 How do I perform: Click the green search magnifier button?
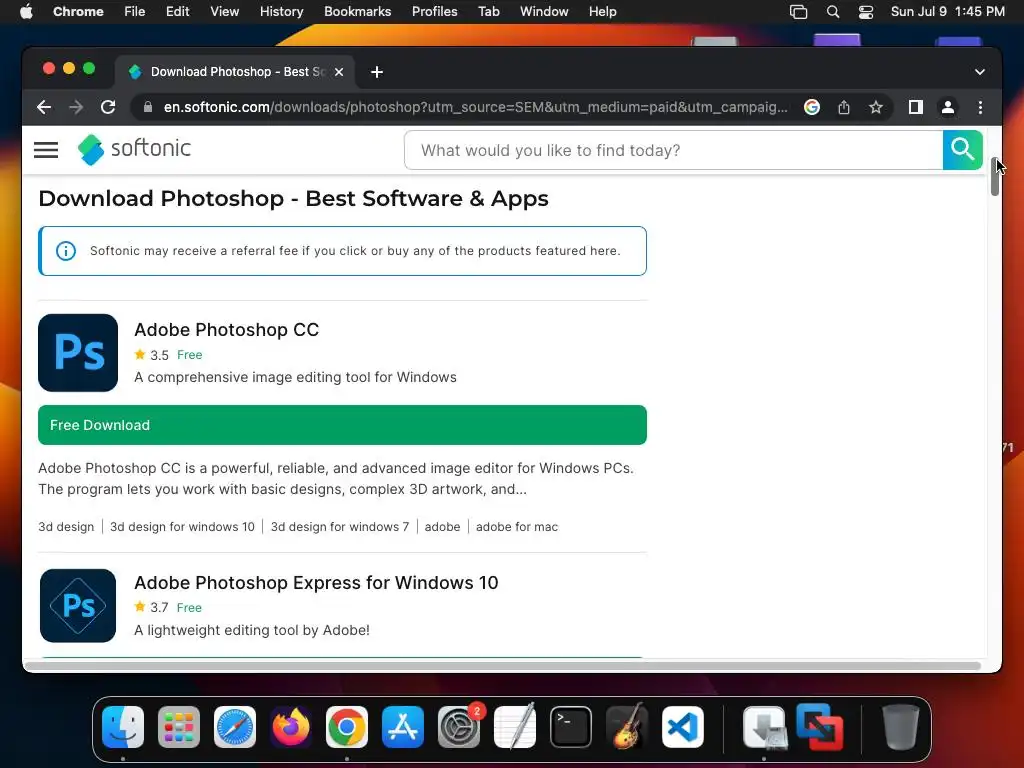(962, 150)
